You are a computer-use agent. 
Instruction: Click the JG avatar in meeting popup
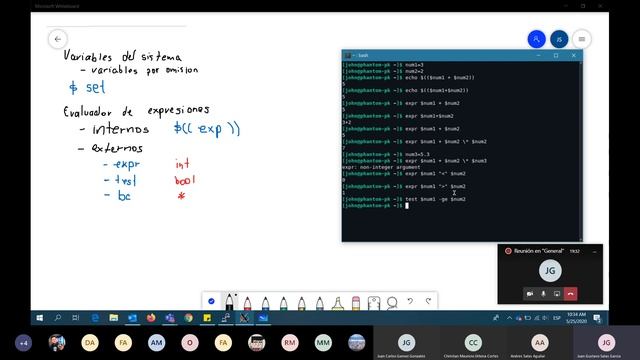click(x=550, y=271)
